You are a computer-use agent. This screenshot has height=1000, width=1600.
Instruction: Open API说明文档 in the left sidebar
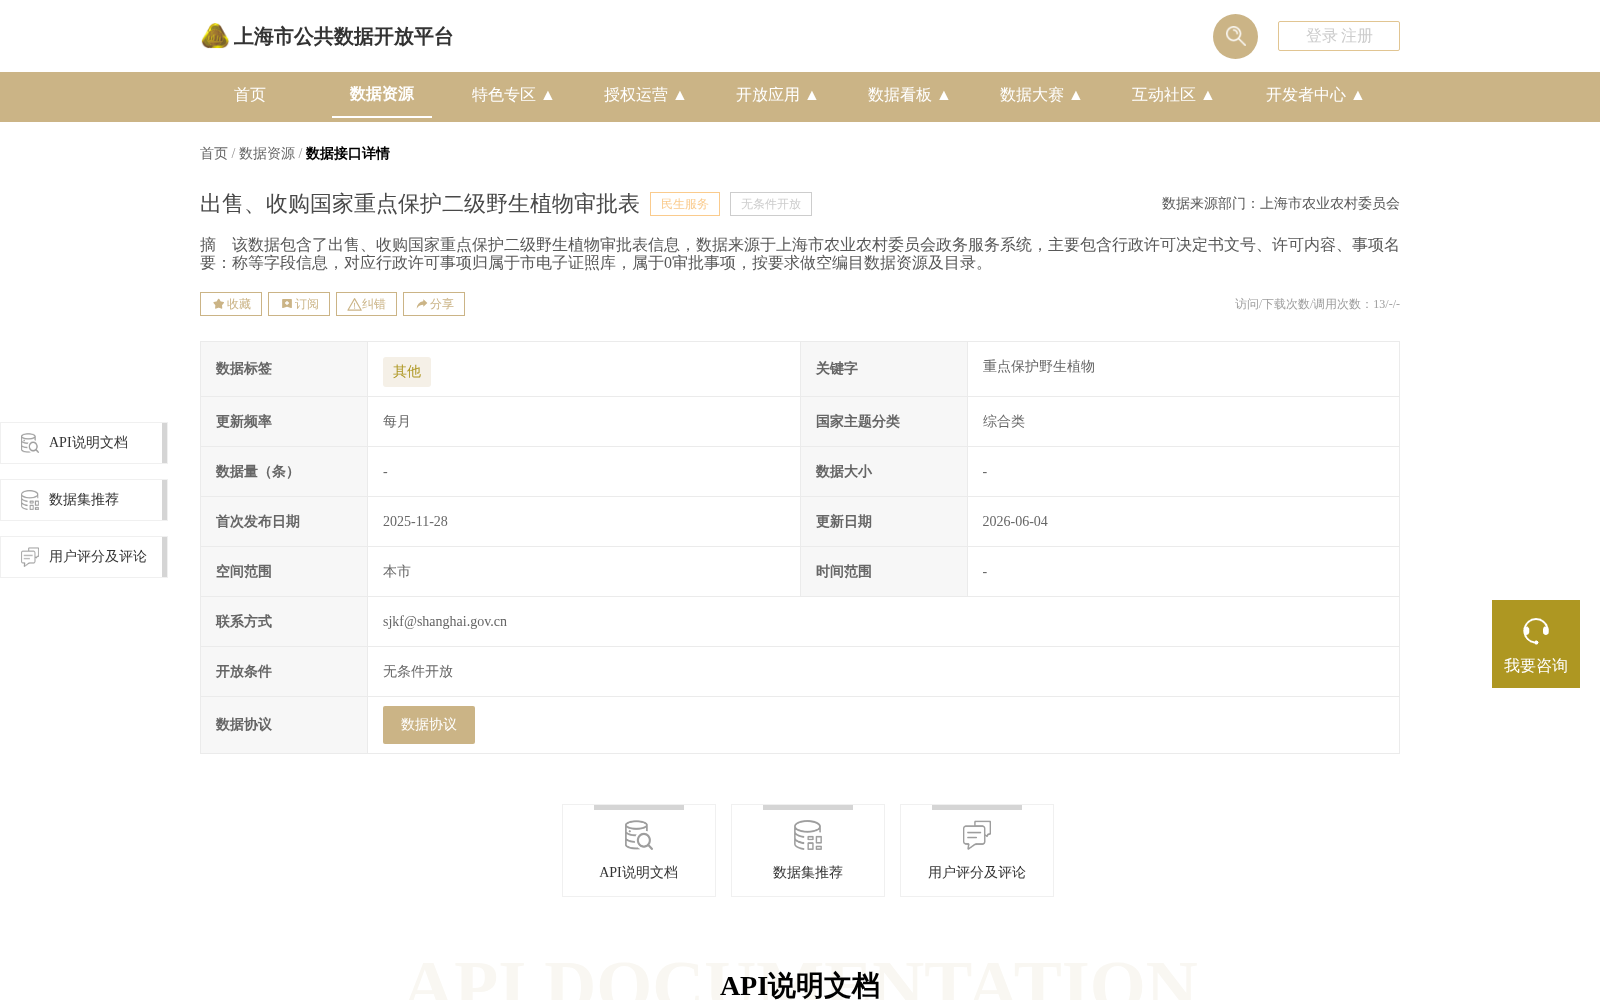(x=83, y=443)
